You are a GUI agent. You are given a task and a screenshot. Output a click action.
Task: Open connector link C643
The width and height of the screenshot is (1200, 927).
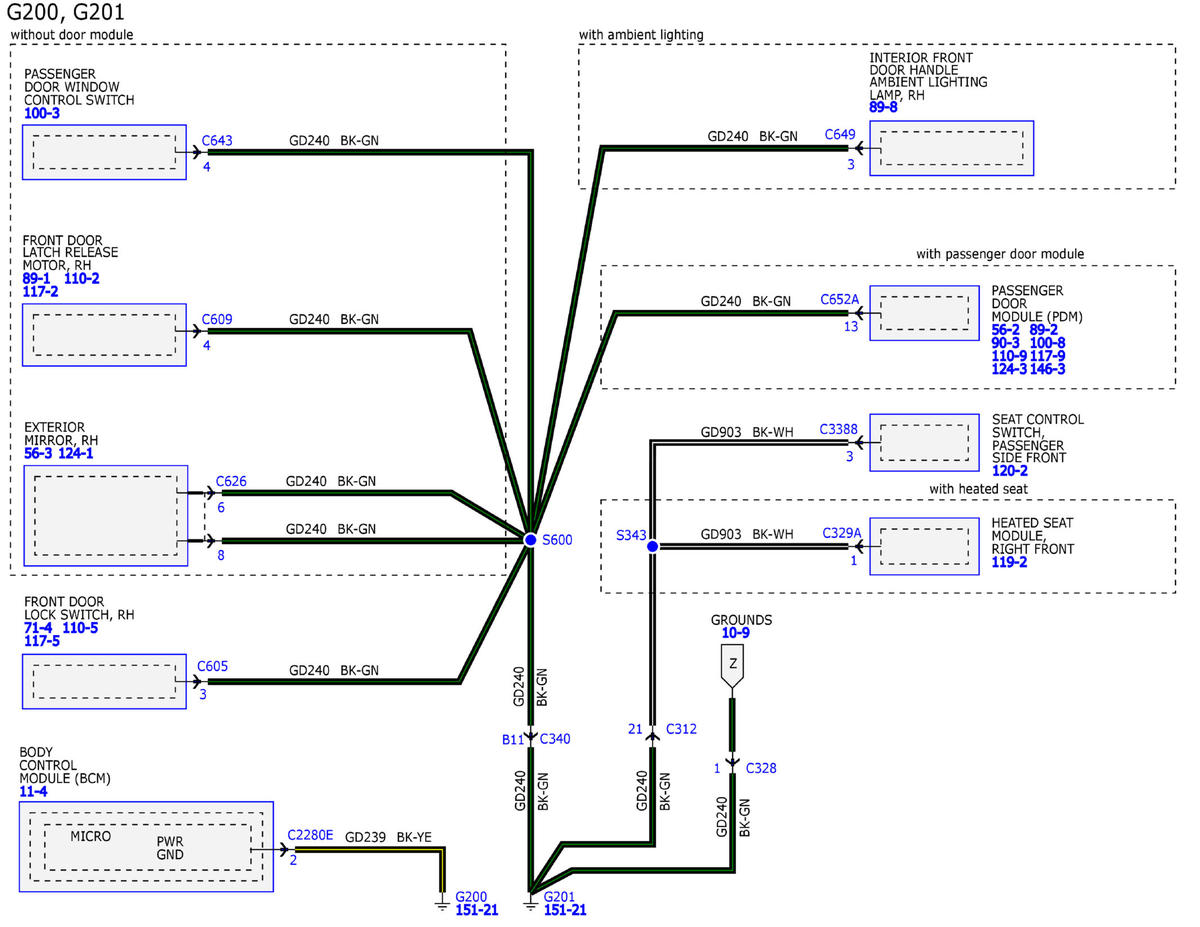point(217,141)
